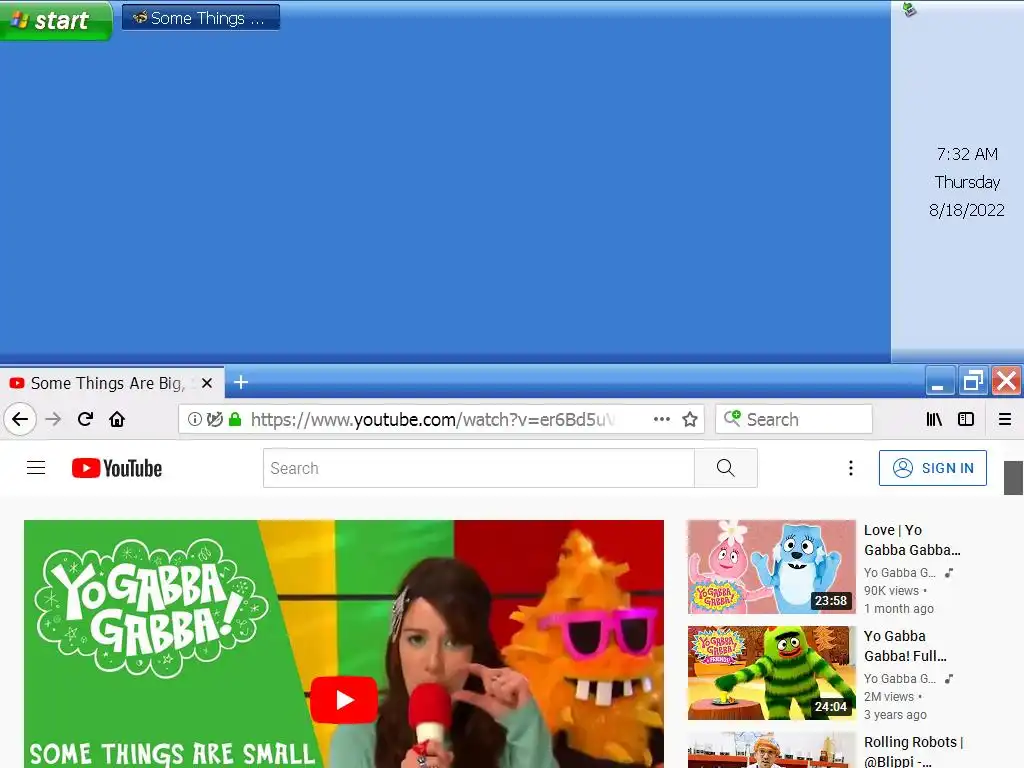Viewport: 1024px width, 768px height.
Task: Go forward one page
Action: point(54,419)
